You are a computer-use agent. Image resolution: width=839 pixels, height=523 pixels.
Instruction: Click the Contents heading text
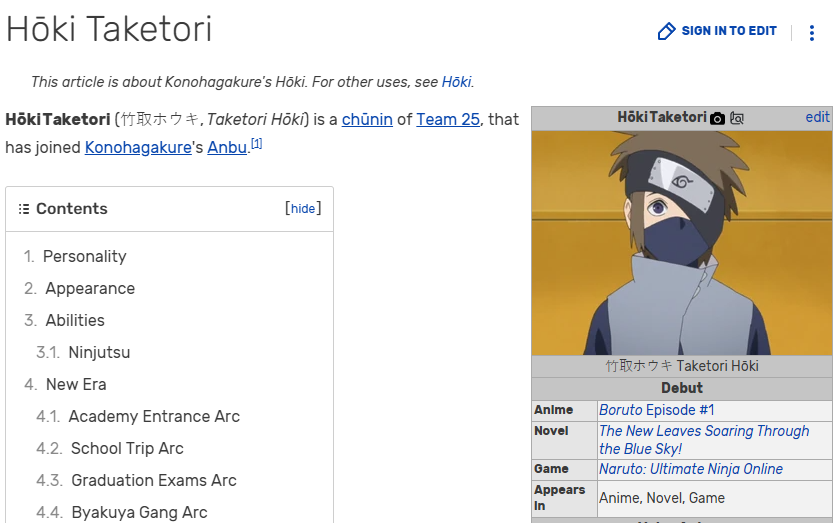click(x=72, y=209)
